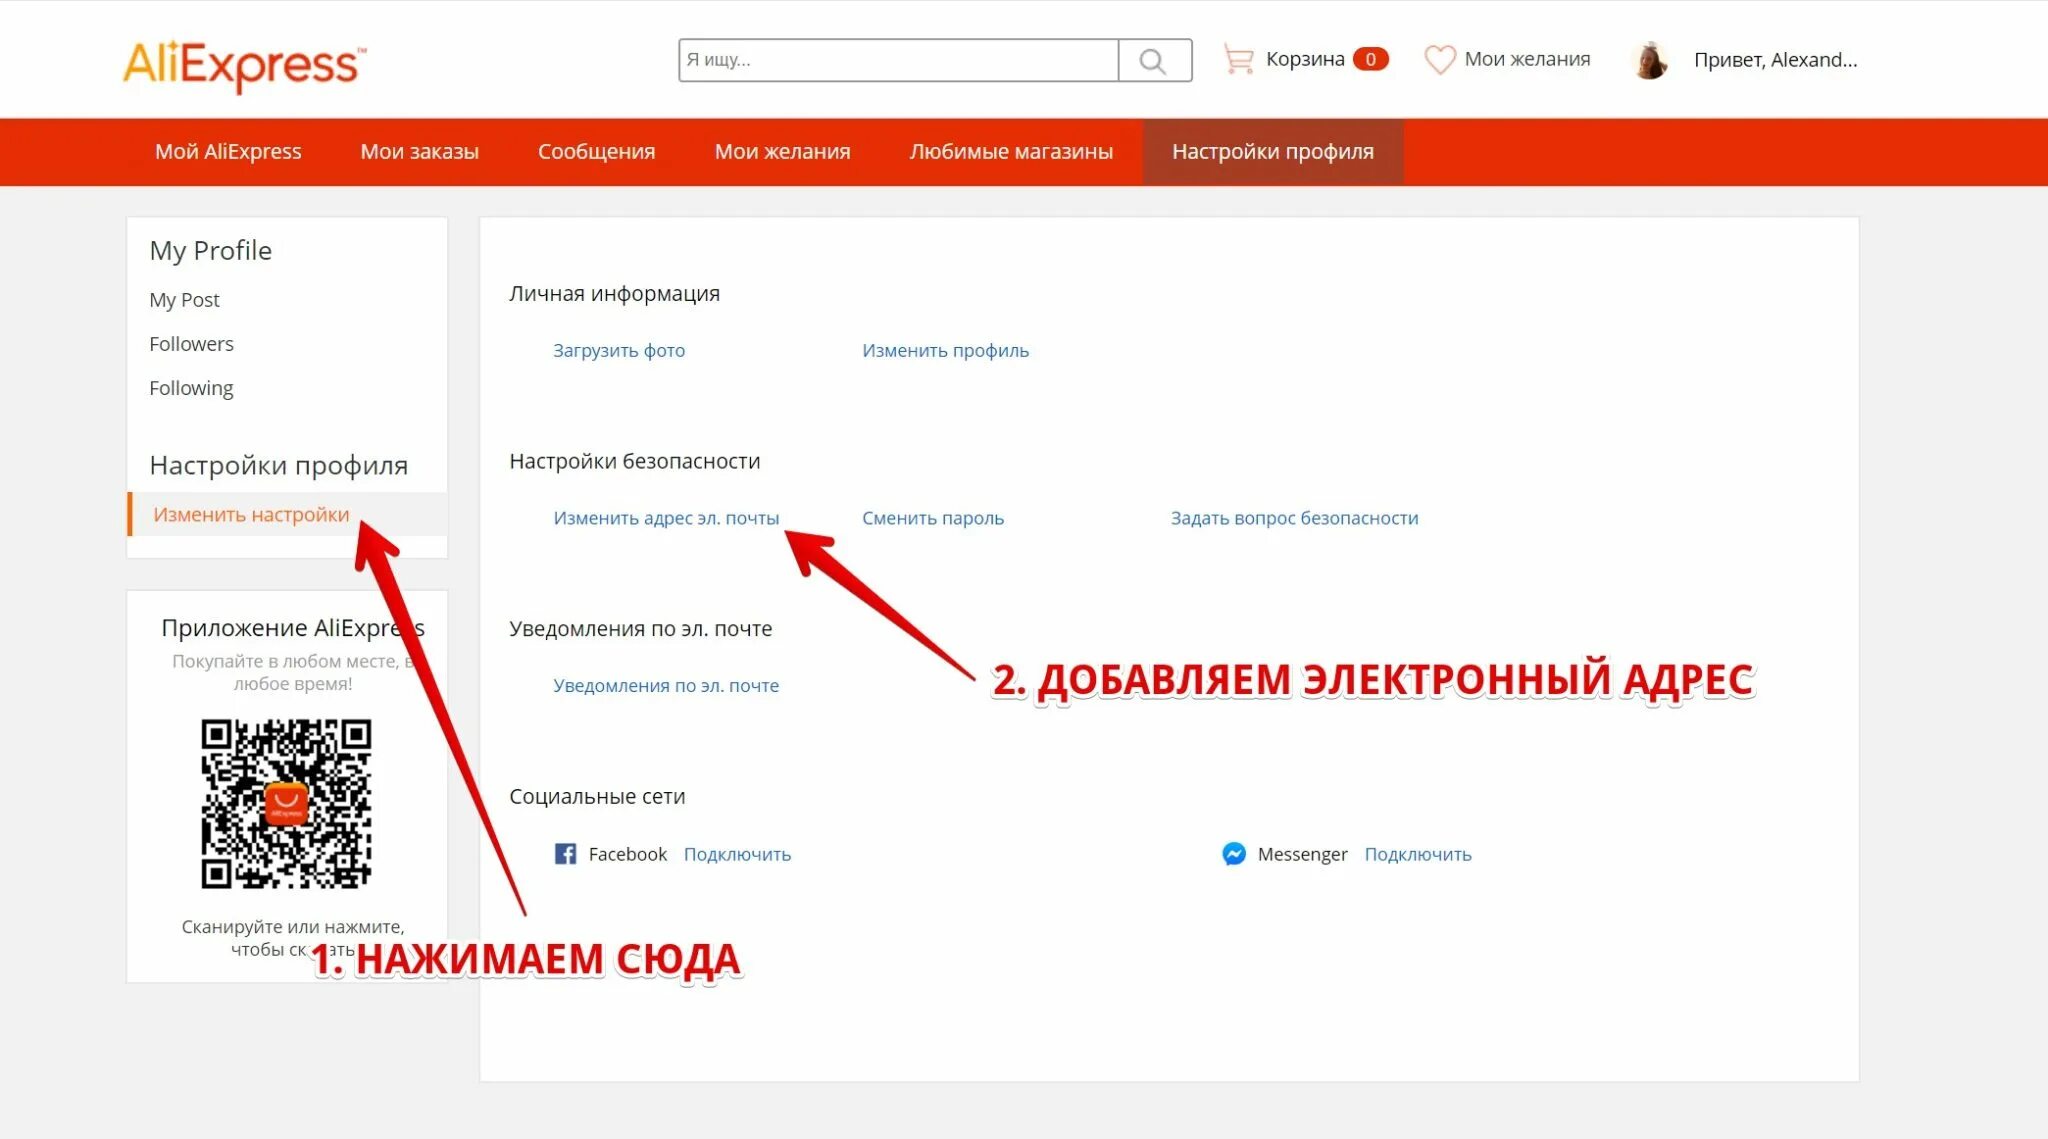Click the sidebar Настройки профиля heading
This screenshot has height=1139, width=2048.
[278, 465]
